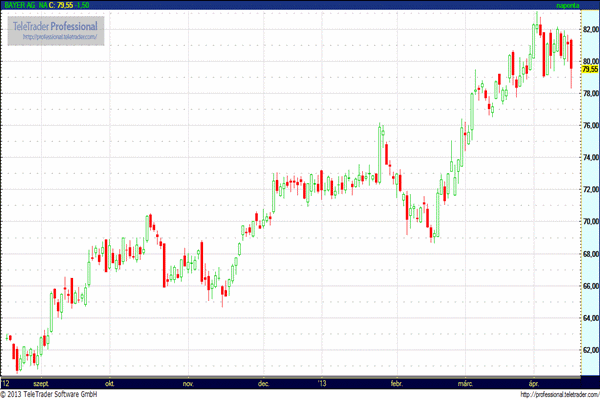
Task: Click the TeleTrader Professional logo watermark
Action: pyautogui.click(x=55, y=24)
